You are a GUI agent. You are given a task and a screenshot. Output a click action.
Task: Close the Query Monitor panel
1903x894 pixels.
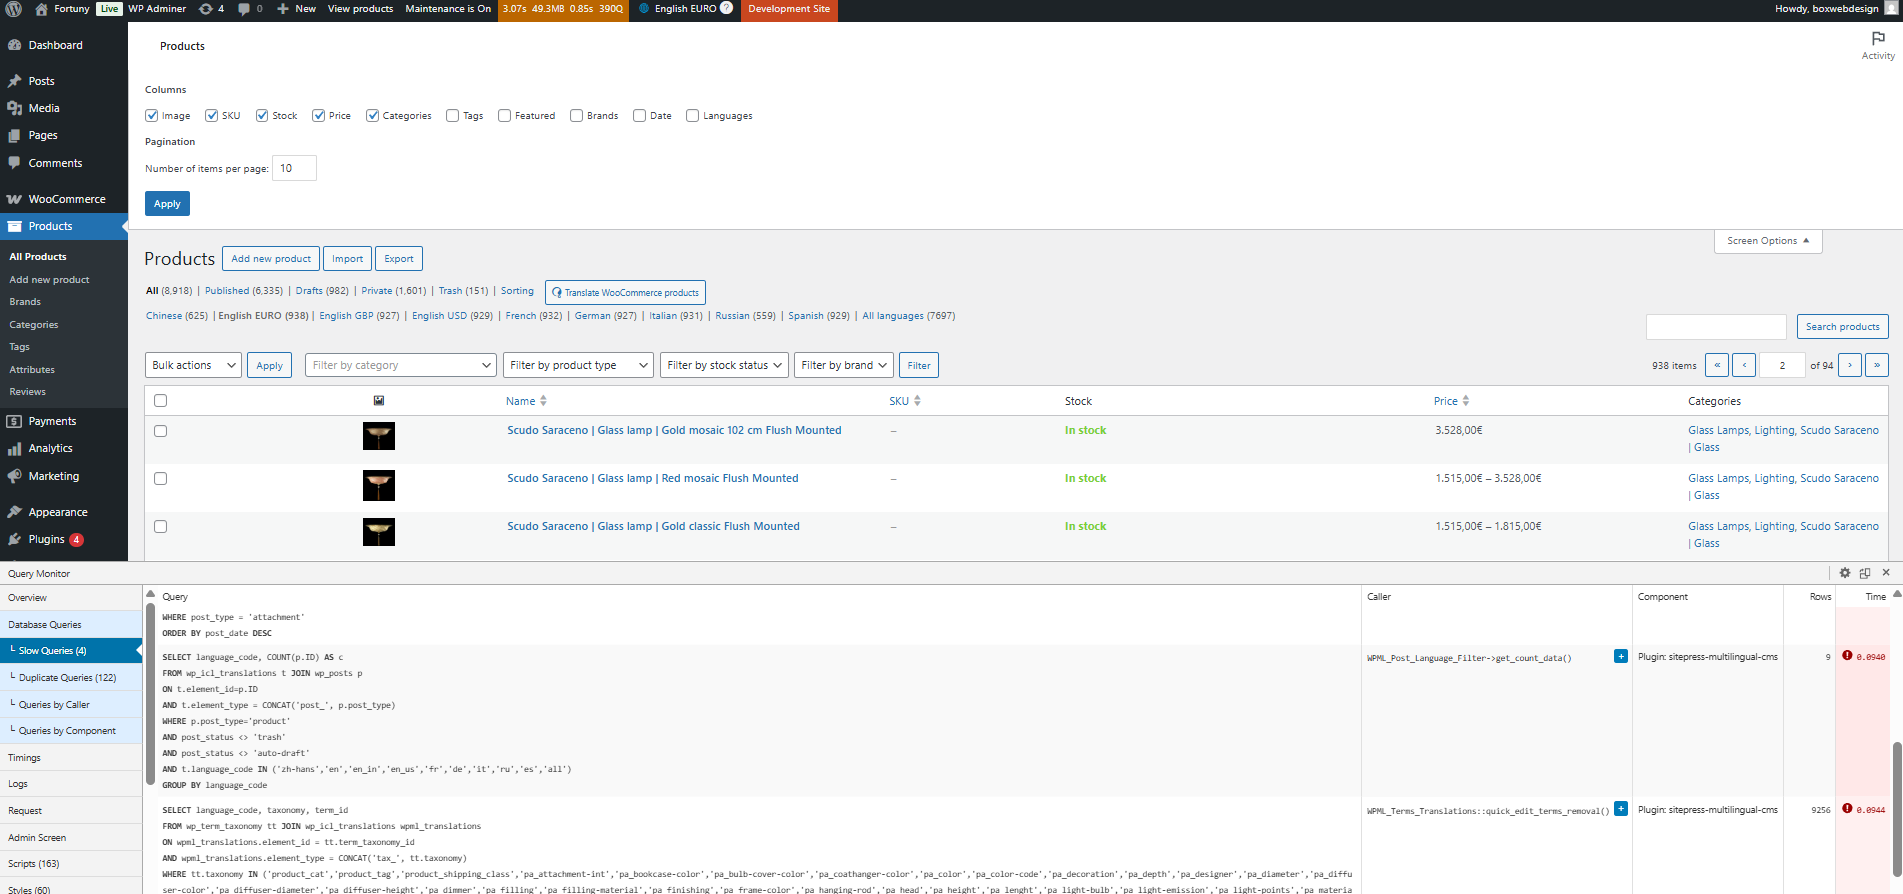[x=1886, y=573]
